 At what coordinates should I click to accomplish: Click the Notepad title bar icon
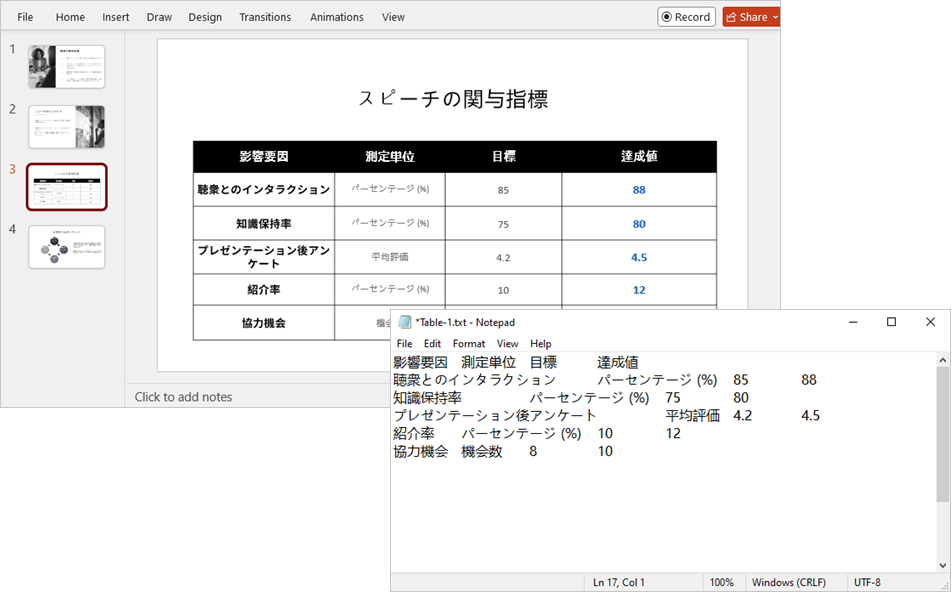click(404, 322)
